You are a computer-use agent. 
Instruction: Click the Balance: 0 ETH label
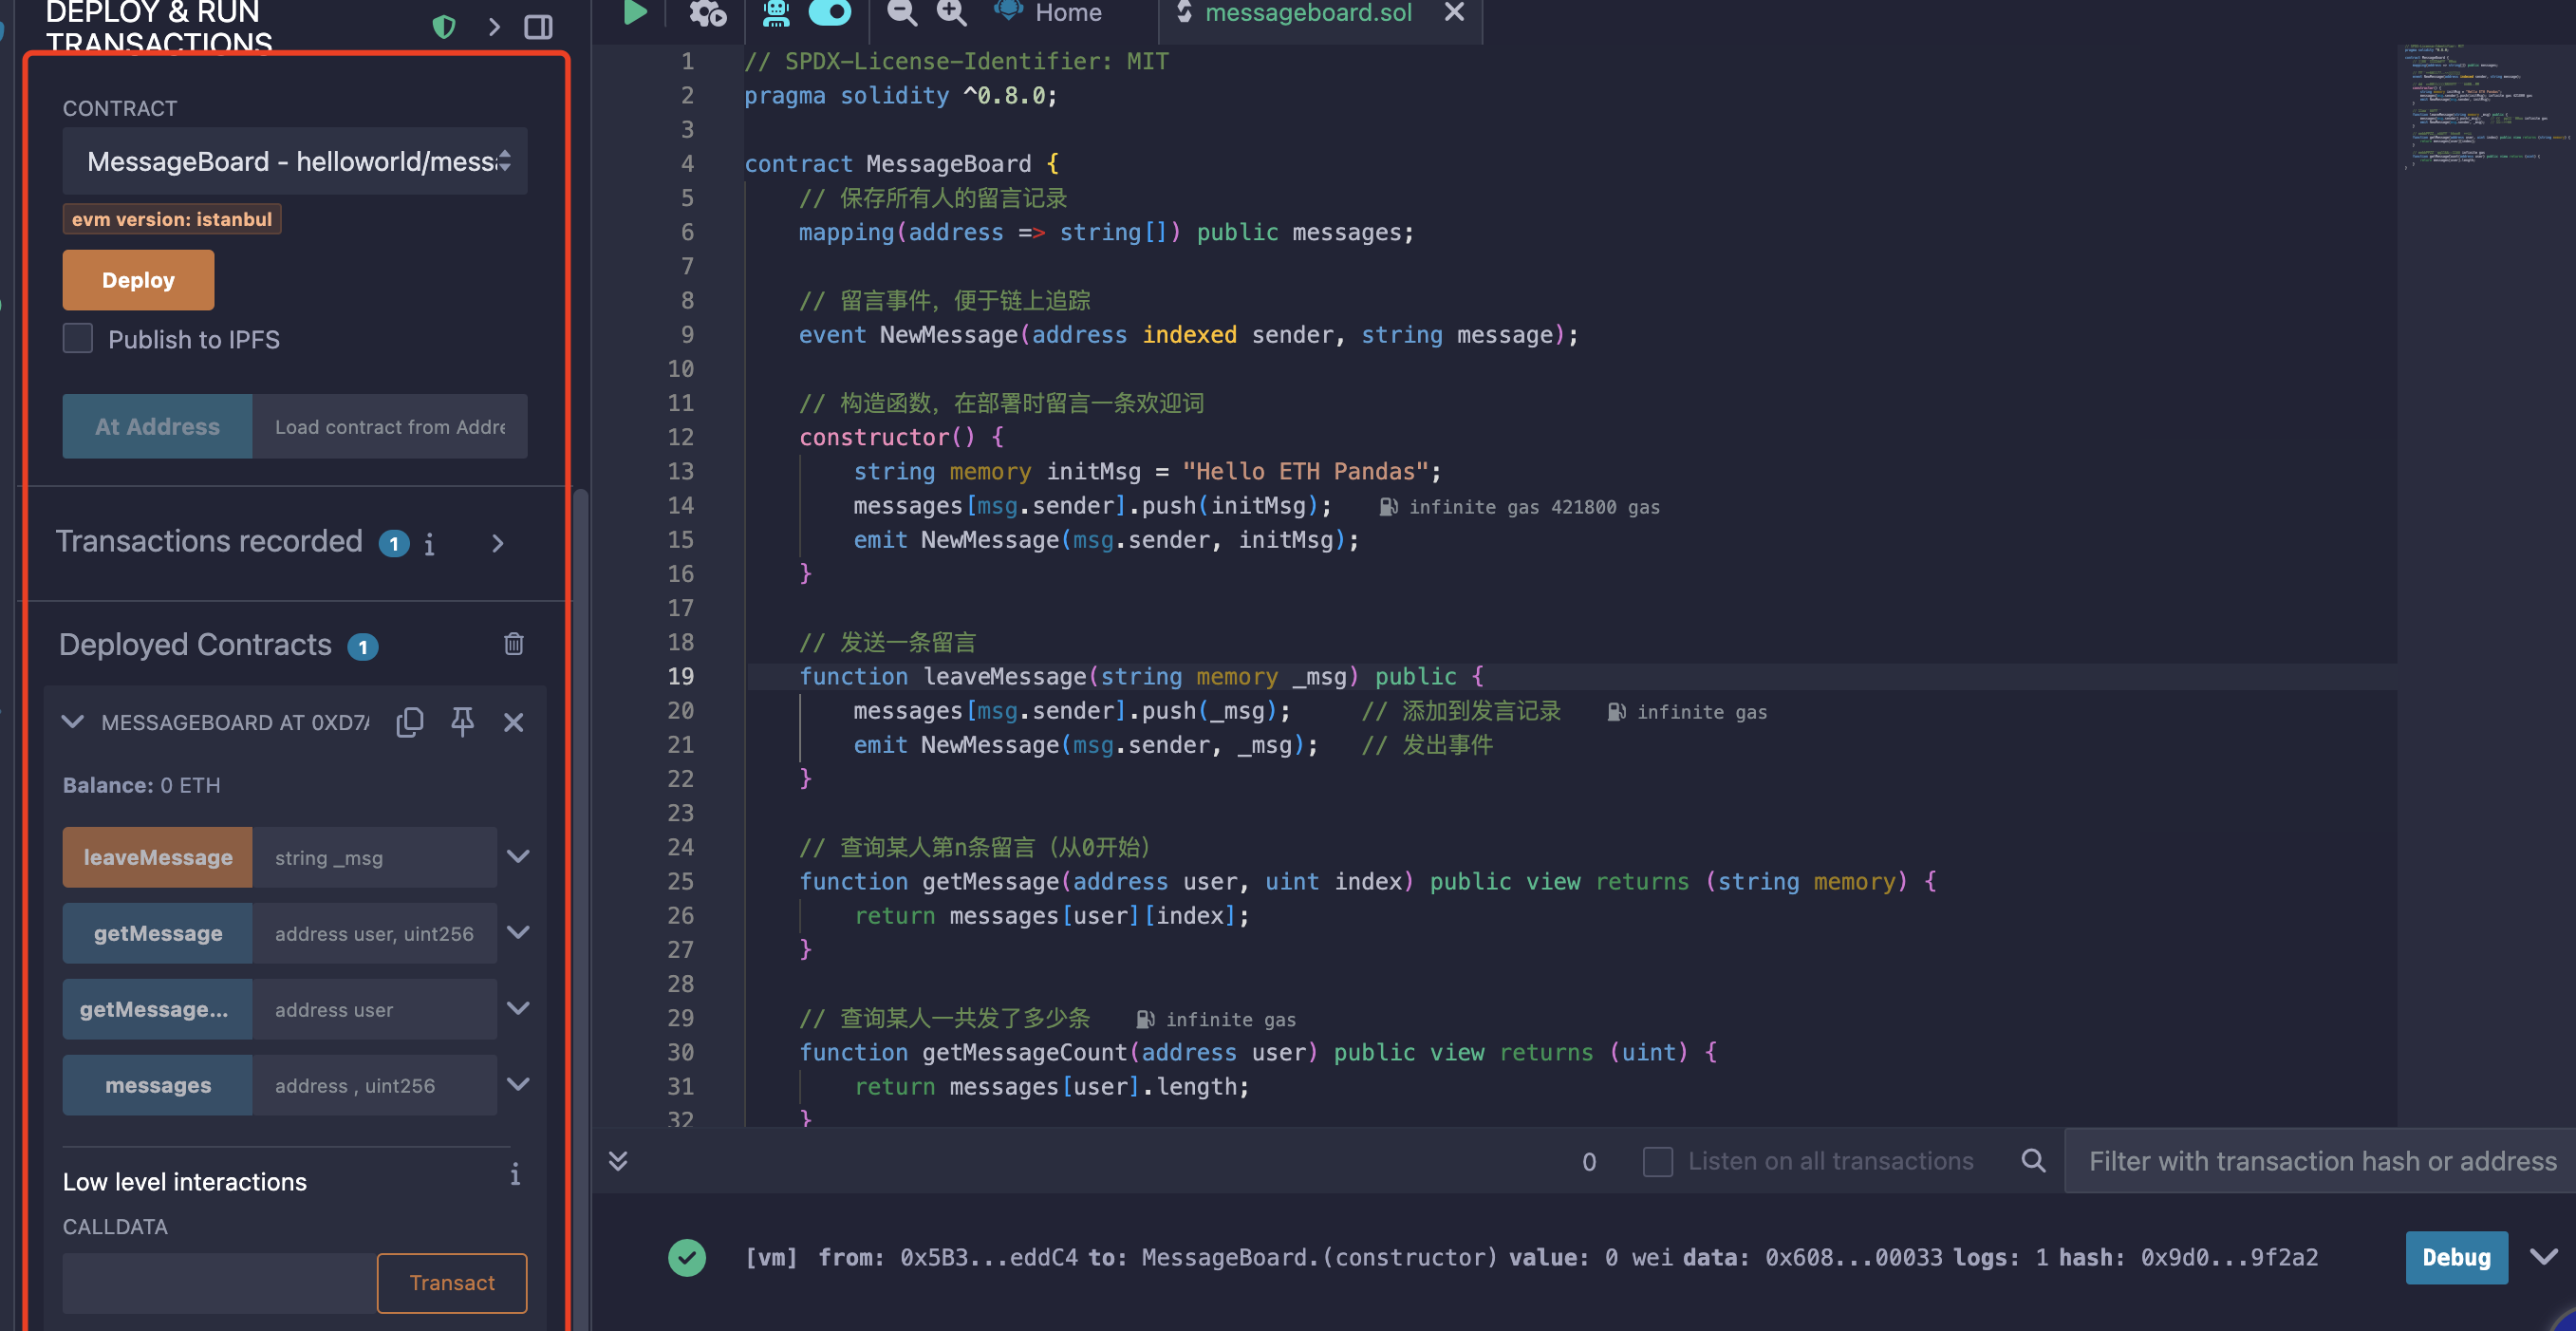coord(141,785)
